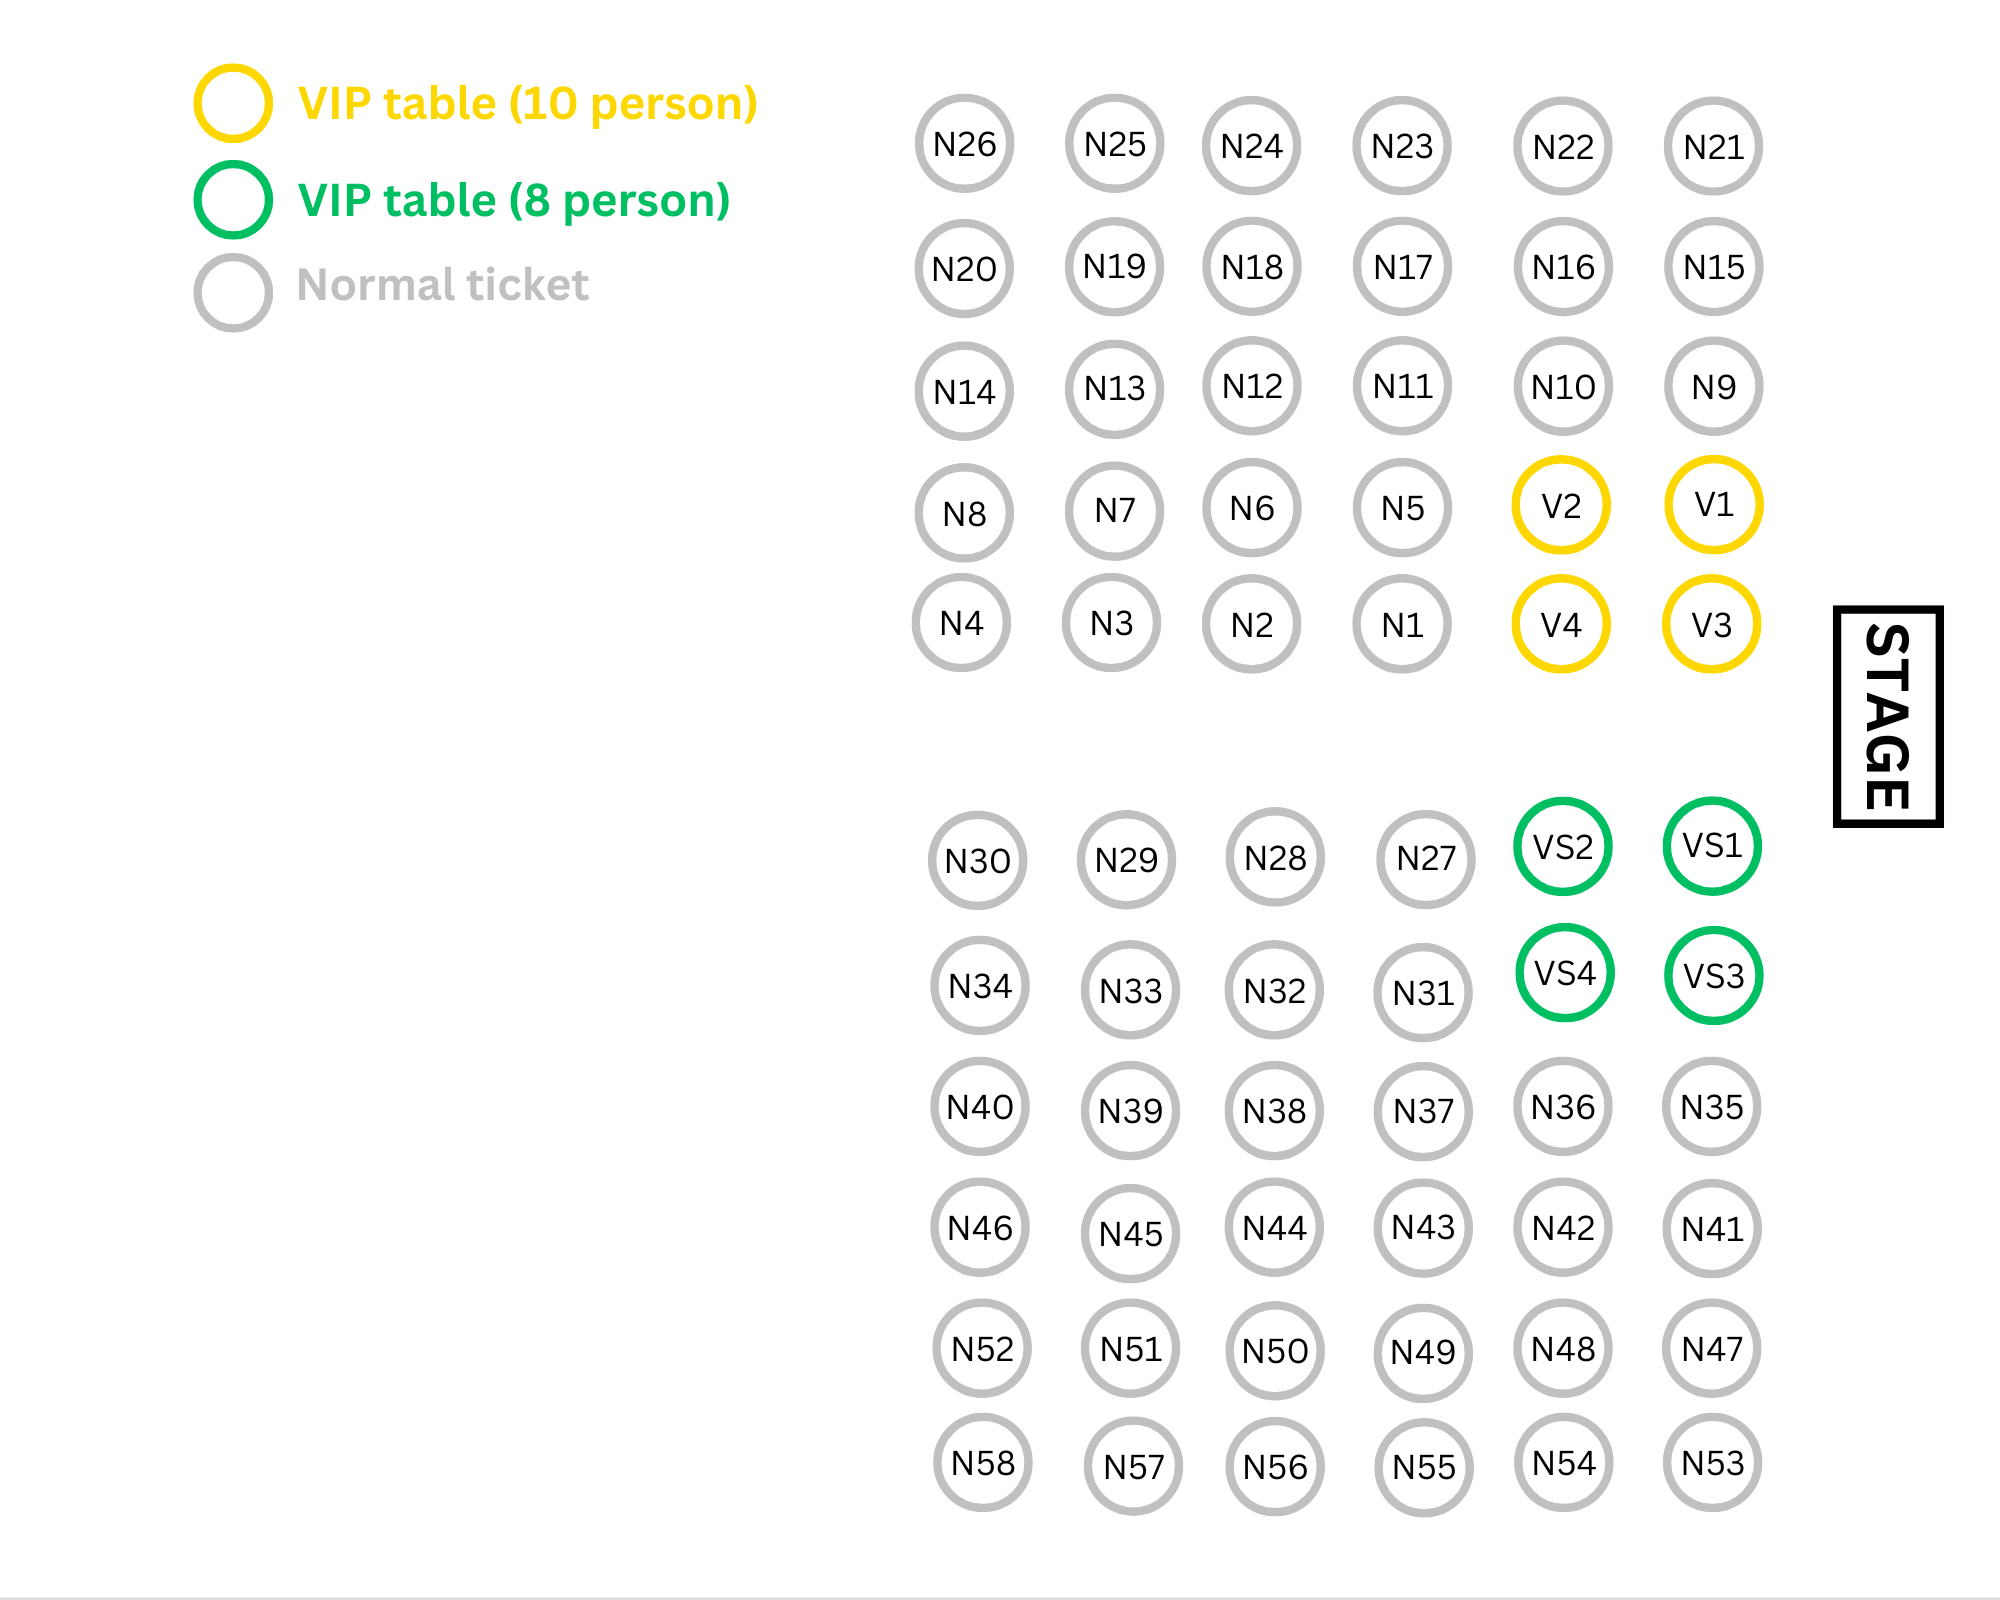Select table N21 in top row
Viewport: 2000px width, 1600px height.
click(1713, 147)
